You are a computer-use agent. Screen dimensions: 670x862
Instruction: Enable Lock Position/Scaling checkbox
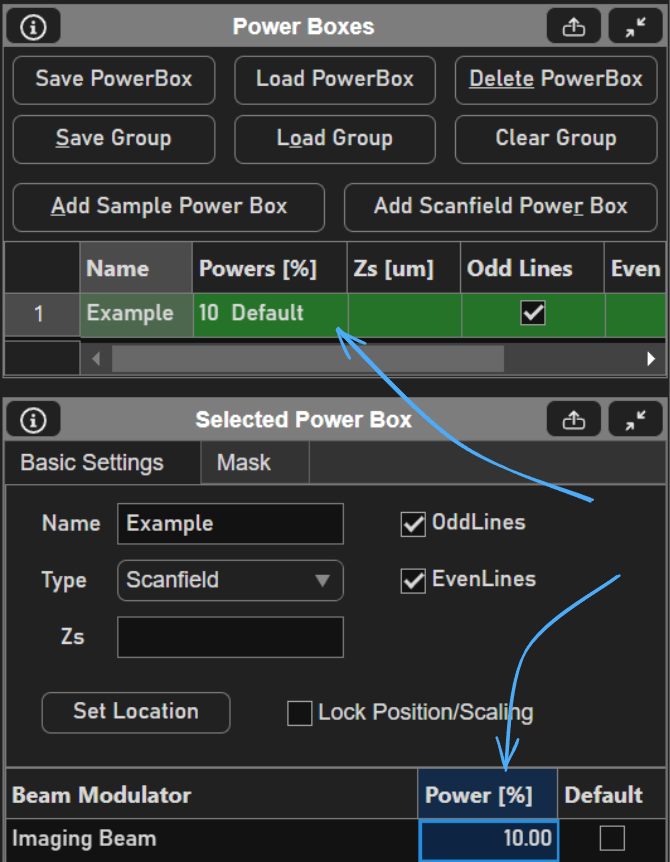(x=299, y=713)
